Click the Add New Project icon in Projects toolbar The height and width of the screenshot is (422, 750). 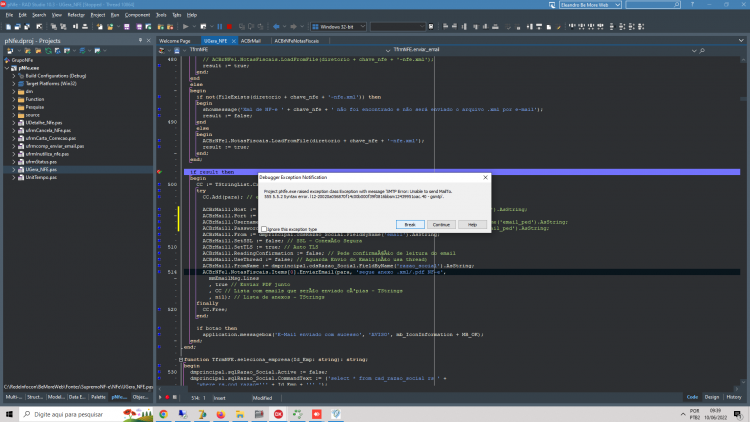[x=28, y=51]
